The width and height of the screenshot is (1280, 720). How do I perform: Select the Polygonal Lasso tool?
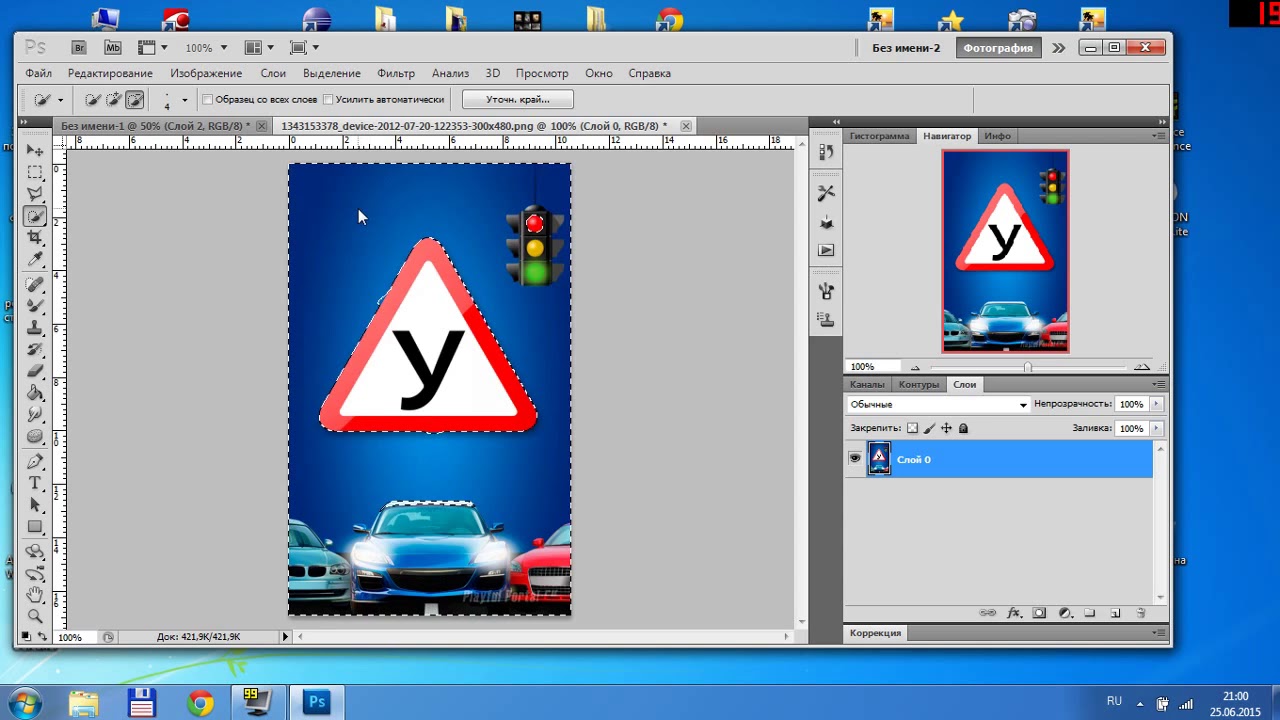[x=35, y=194]
